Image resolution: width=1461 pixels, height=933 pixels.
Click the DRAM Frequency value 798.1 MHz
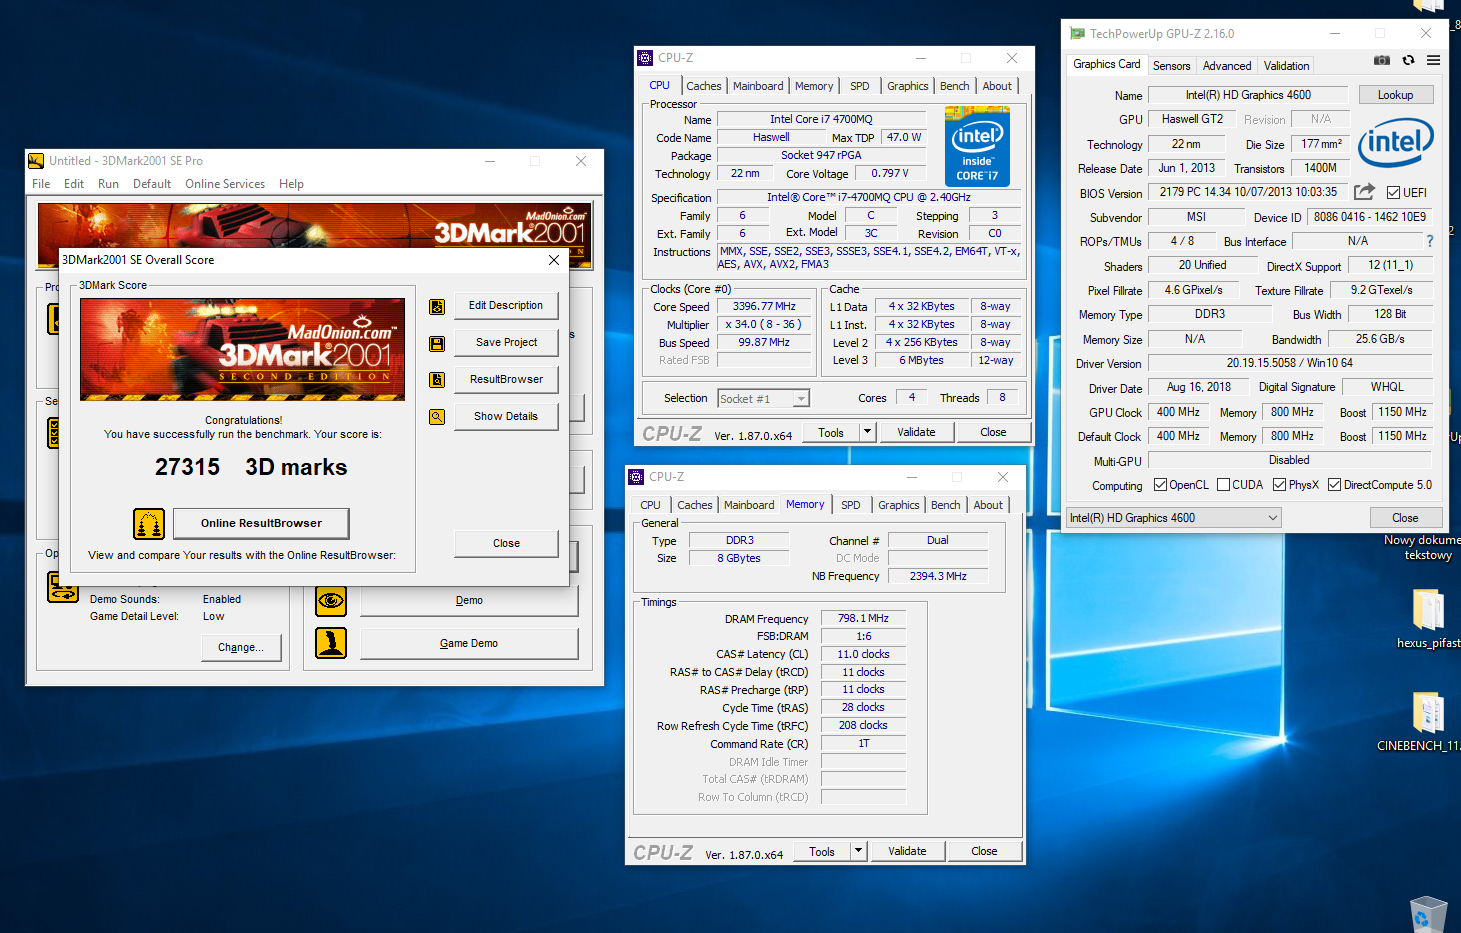863,618
